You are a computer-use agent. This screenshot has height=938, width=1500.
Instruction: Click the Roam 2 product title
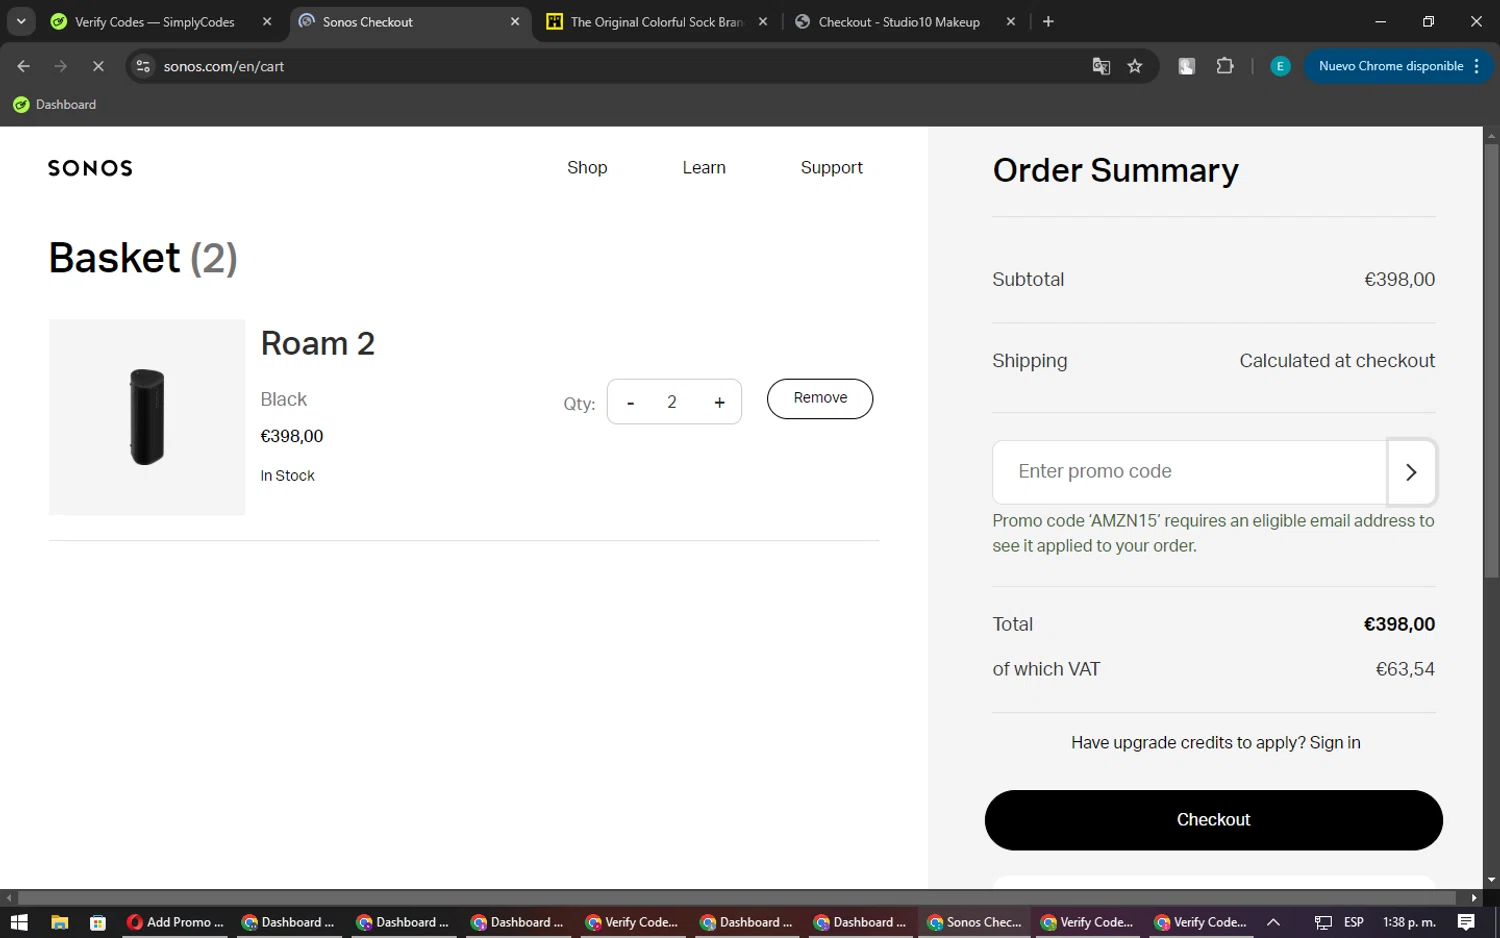317,343
